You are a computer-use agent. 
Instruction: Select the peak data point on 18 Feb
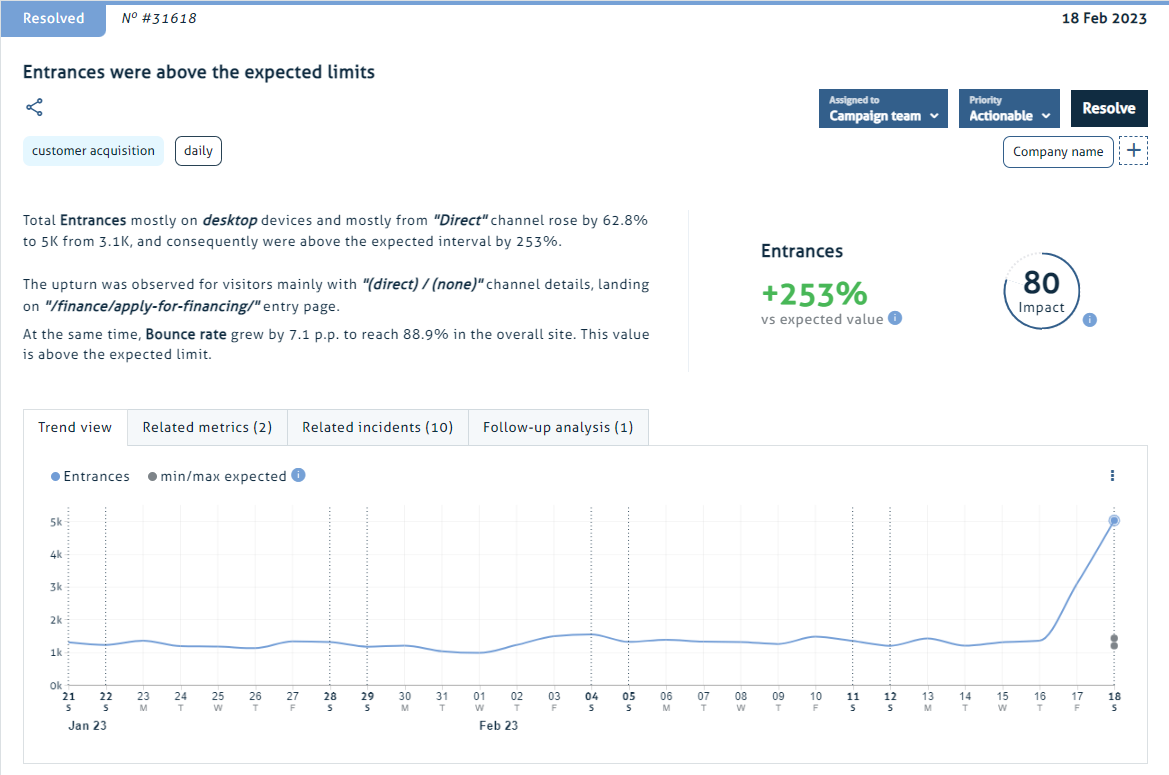tap(1114, 520)
